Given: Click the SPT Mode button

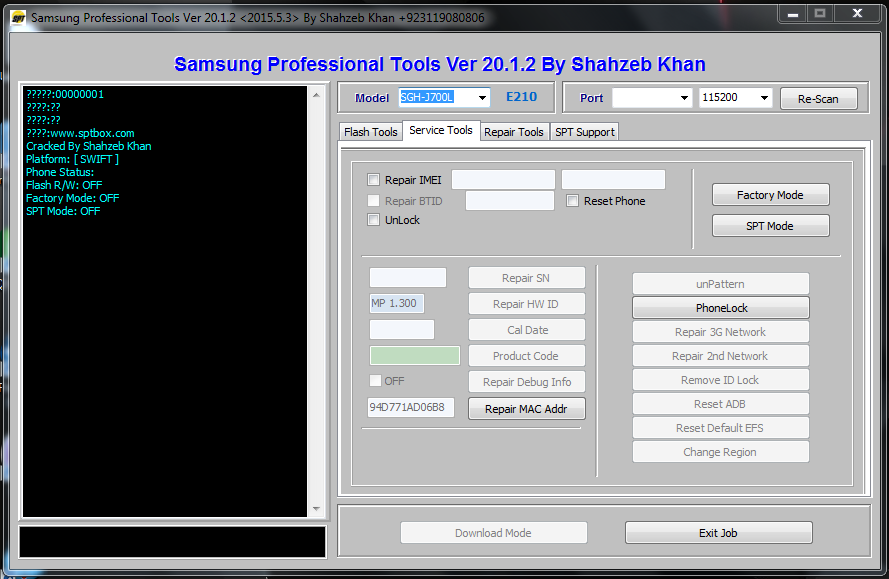Looking at the screenshot, I should 770,226.
